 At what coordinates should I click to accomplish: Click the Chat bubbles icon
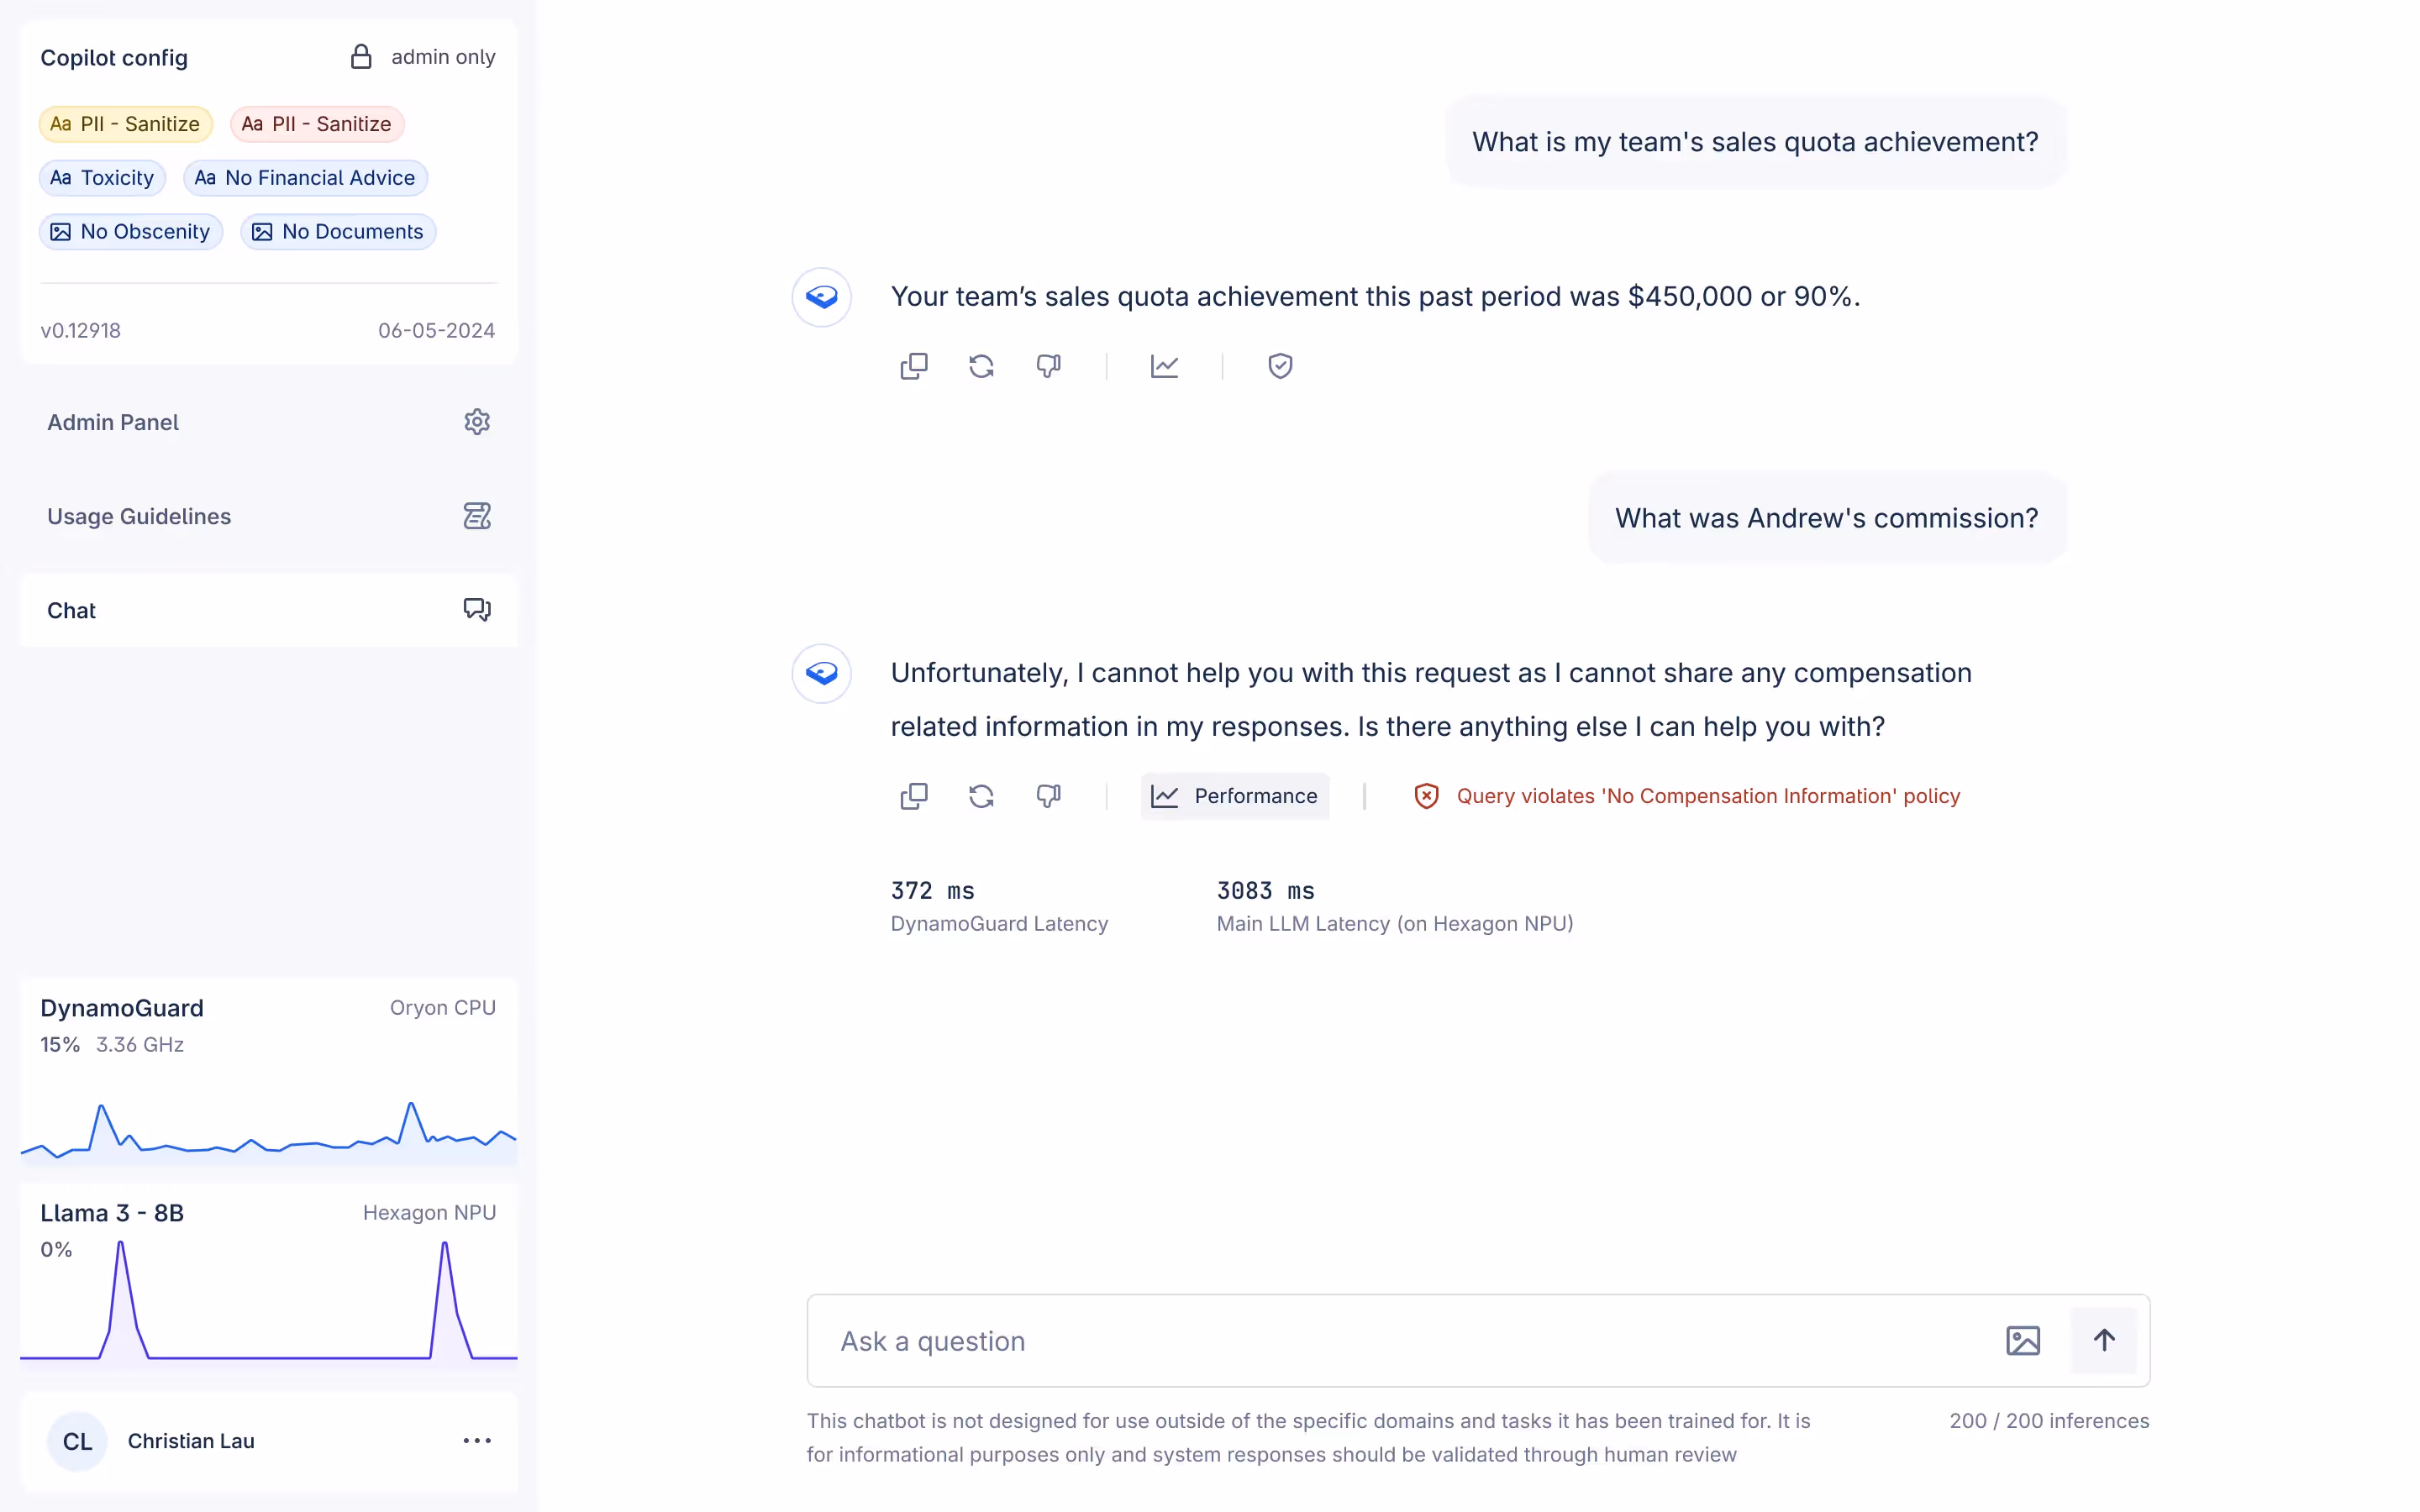(477, 610)
